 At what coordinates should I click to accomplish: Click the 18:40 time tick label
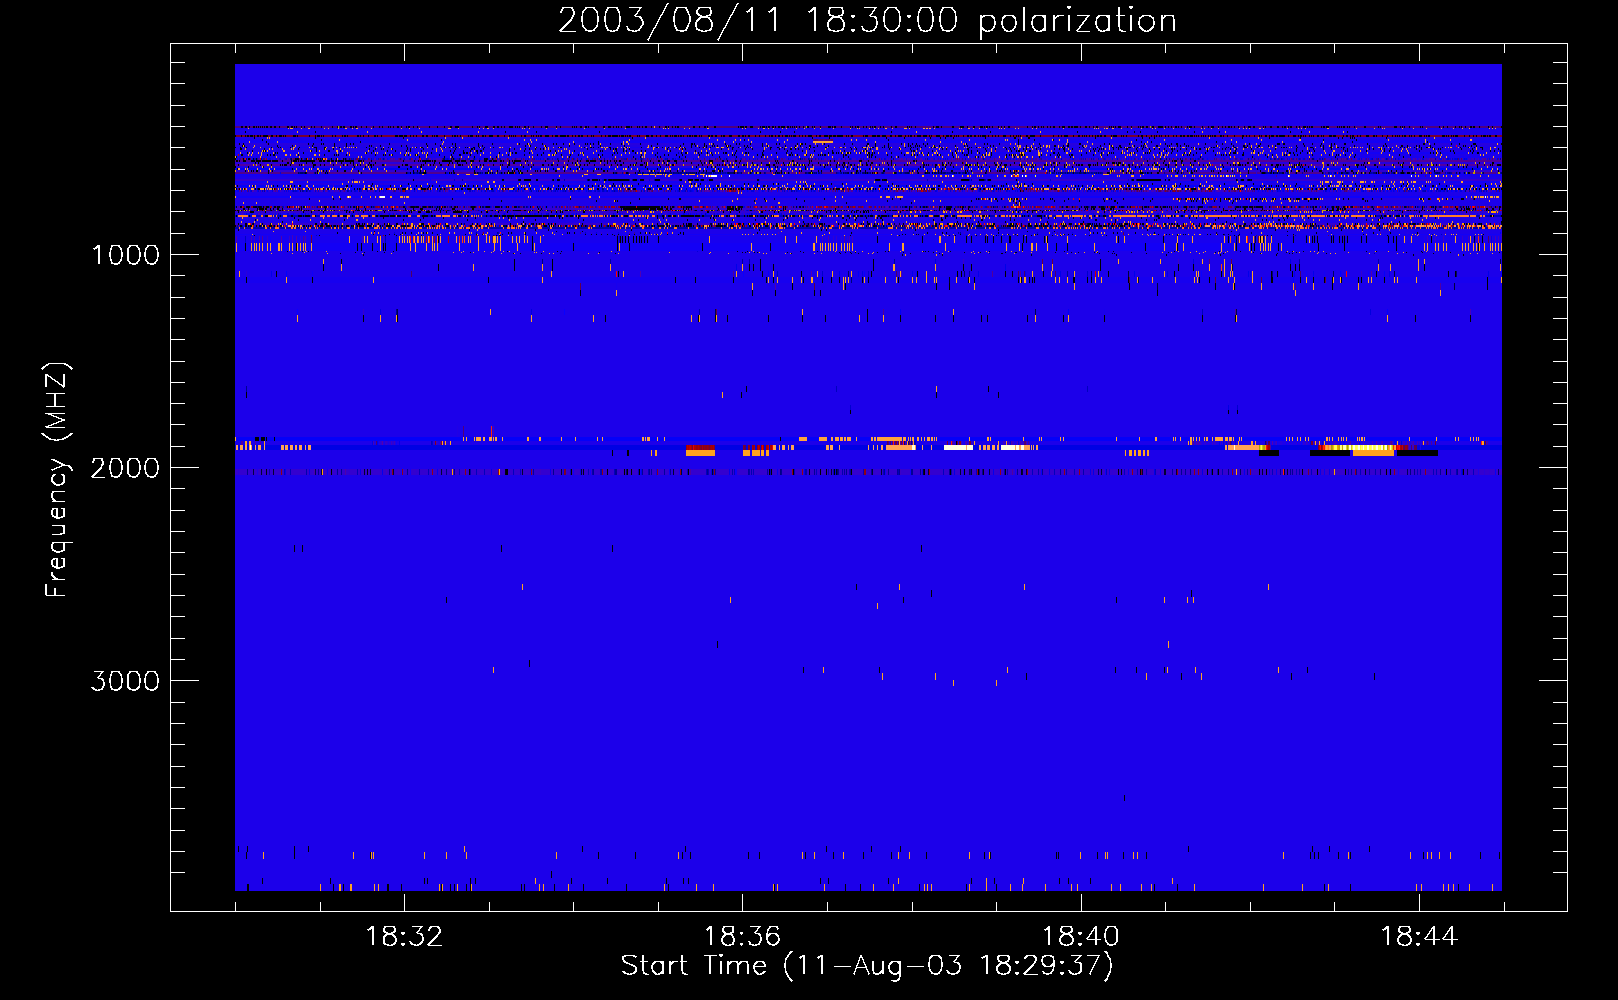(x=1081, y=937)
